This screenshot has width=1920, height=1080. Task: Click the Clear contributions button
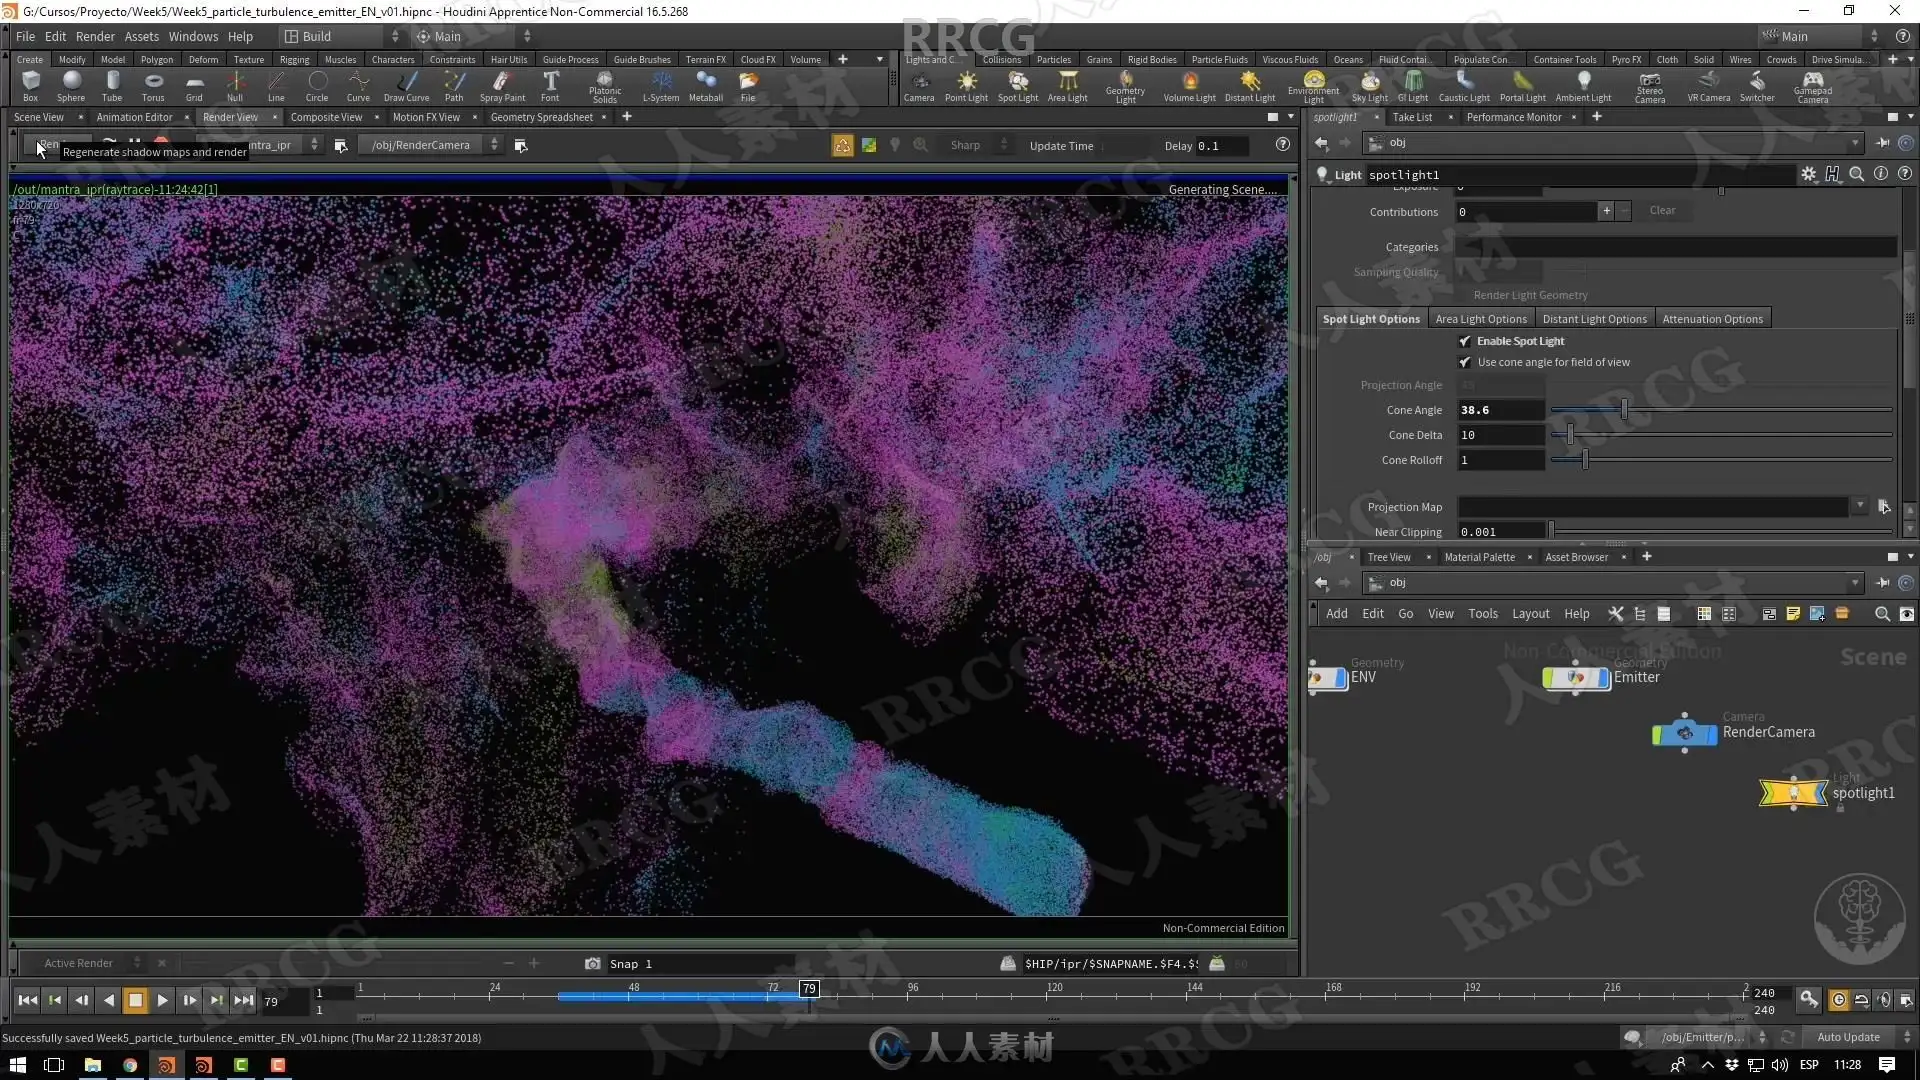[1662, 210]
